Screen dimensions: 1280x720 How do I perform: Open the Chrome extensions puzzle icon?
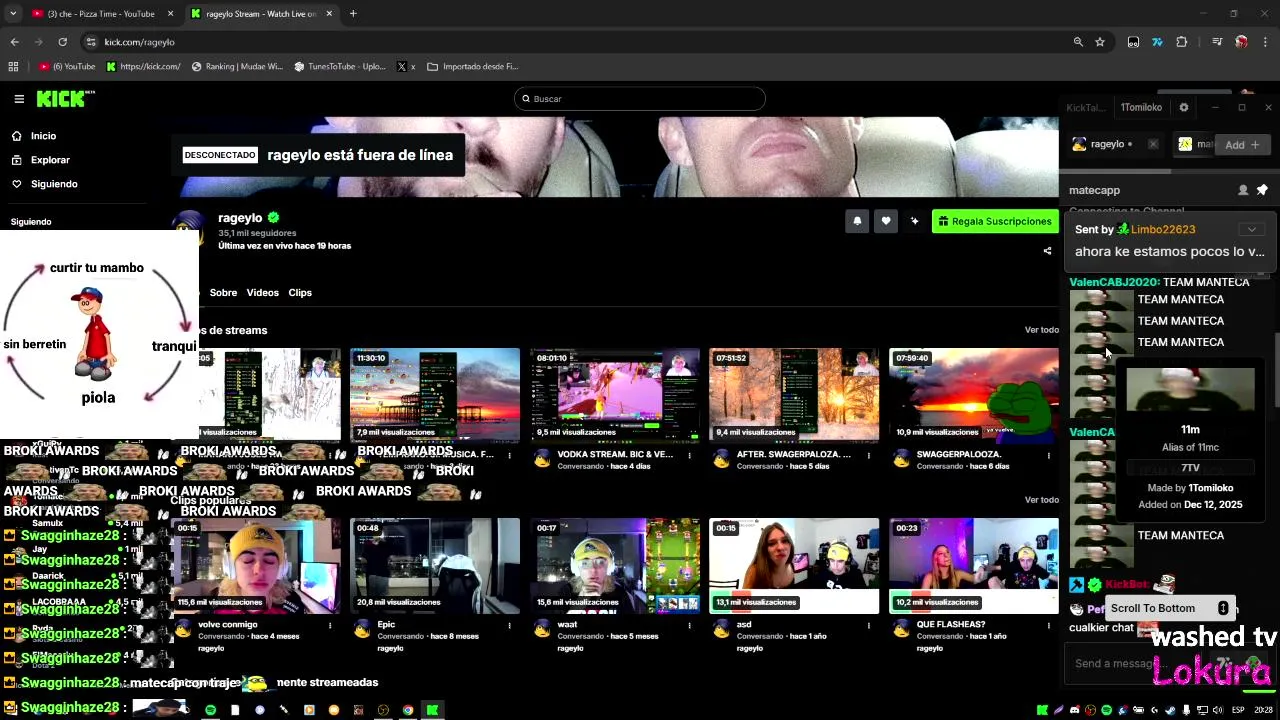(1182, 42)
